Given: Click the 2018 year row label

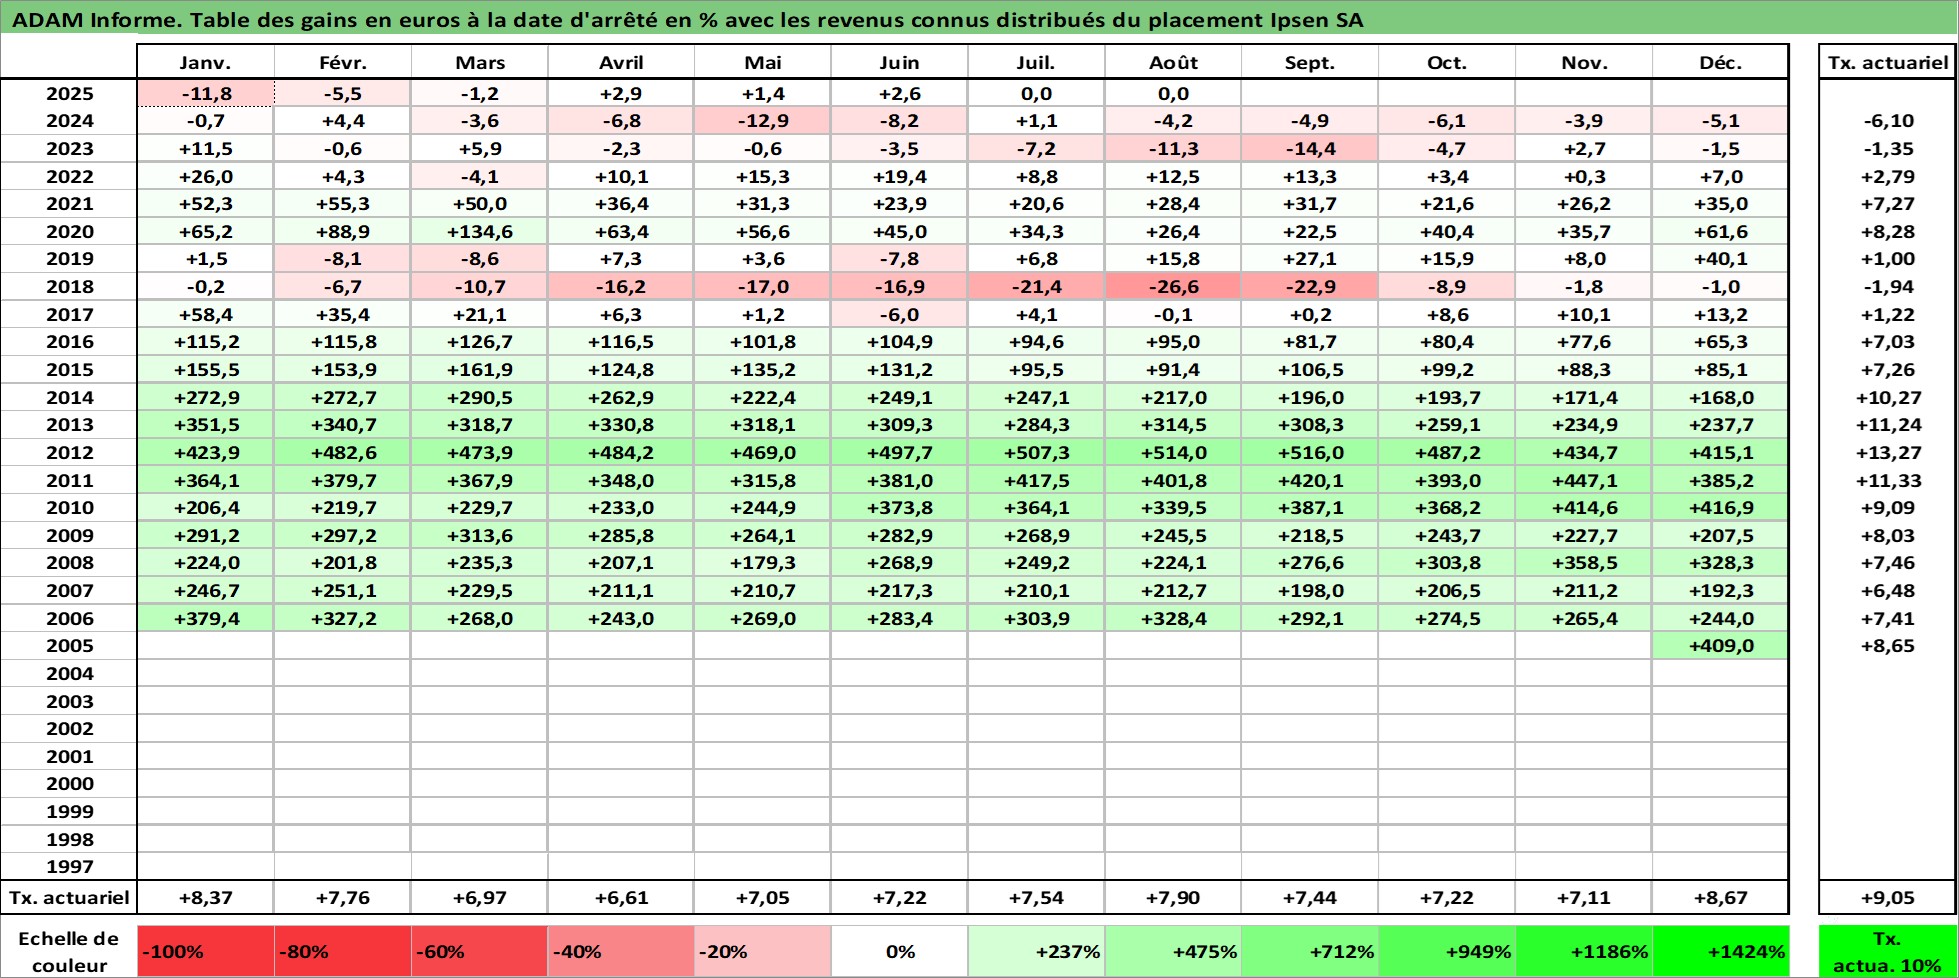Looking at the screenshot, I should tap(69, 286).
